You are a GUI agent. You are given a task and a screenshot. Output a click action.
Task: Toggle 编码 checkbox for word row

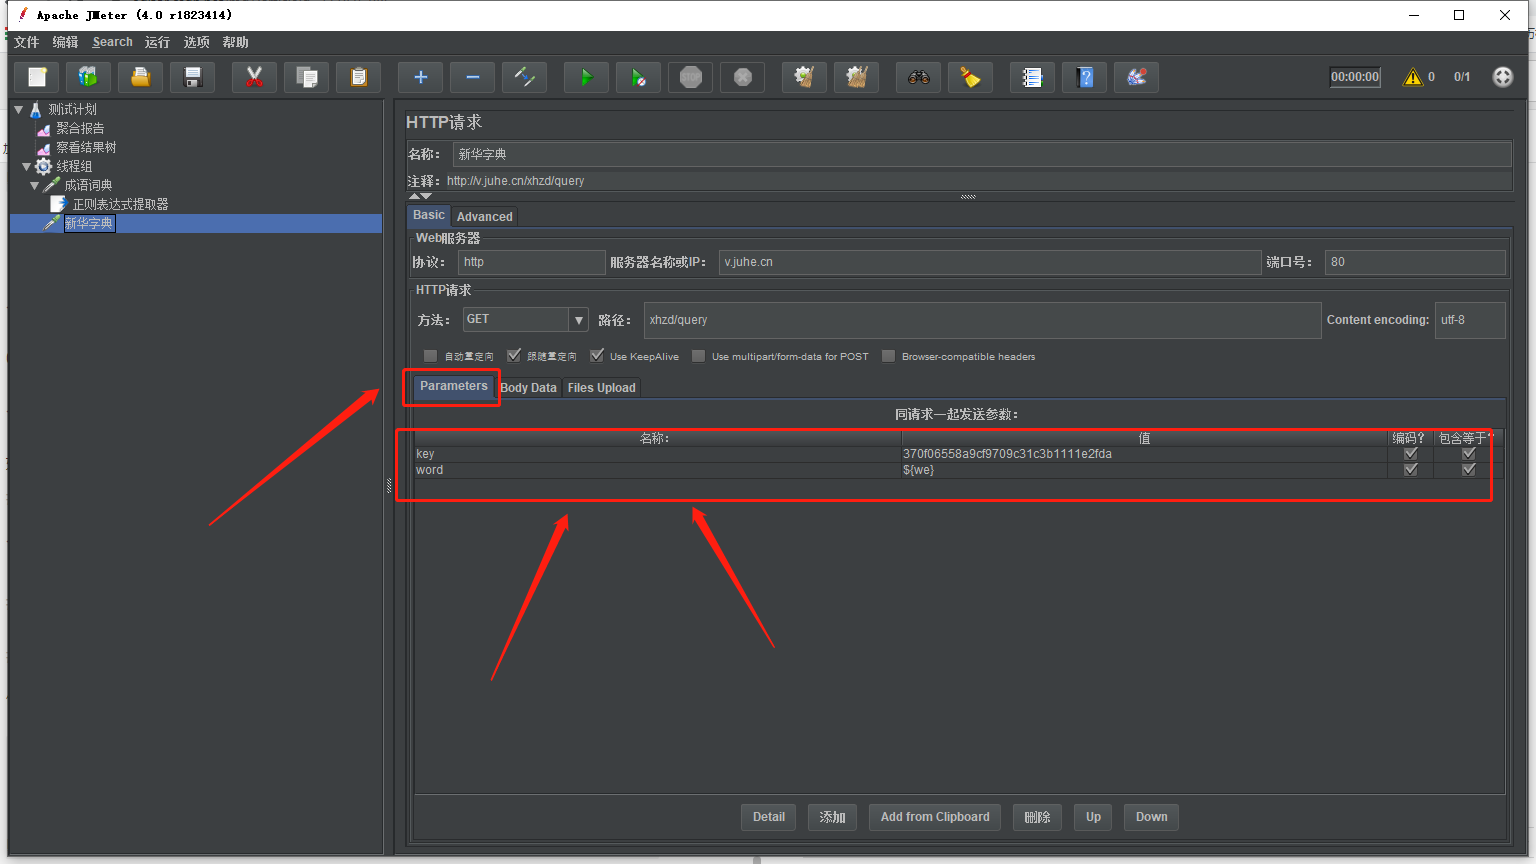(x=1410, y=470)
